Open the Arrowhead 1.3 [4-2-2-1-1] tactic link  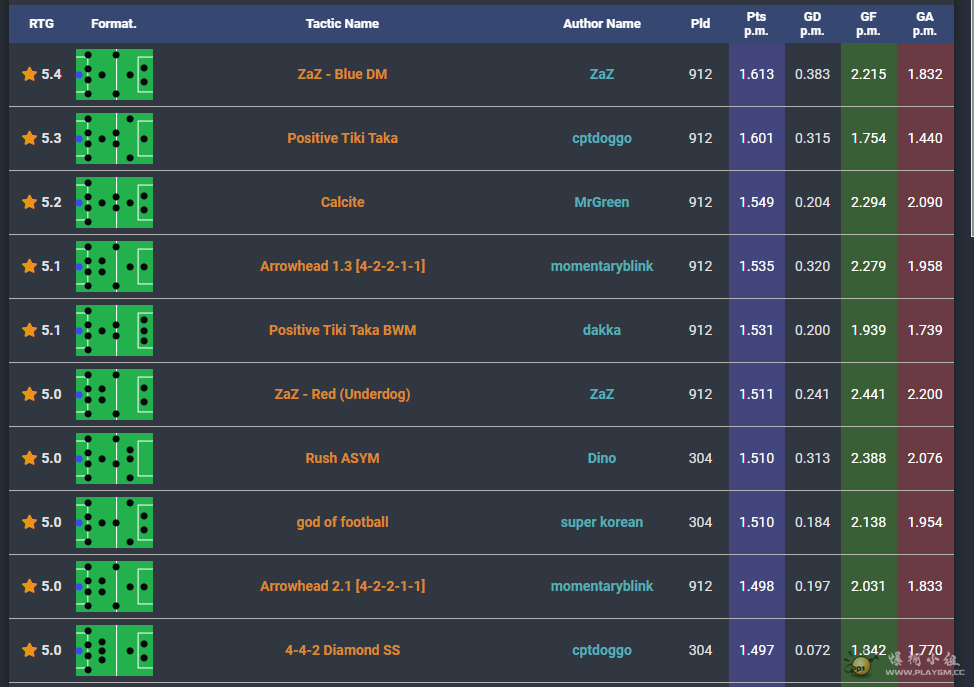[x=342, y=266]
